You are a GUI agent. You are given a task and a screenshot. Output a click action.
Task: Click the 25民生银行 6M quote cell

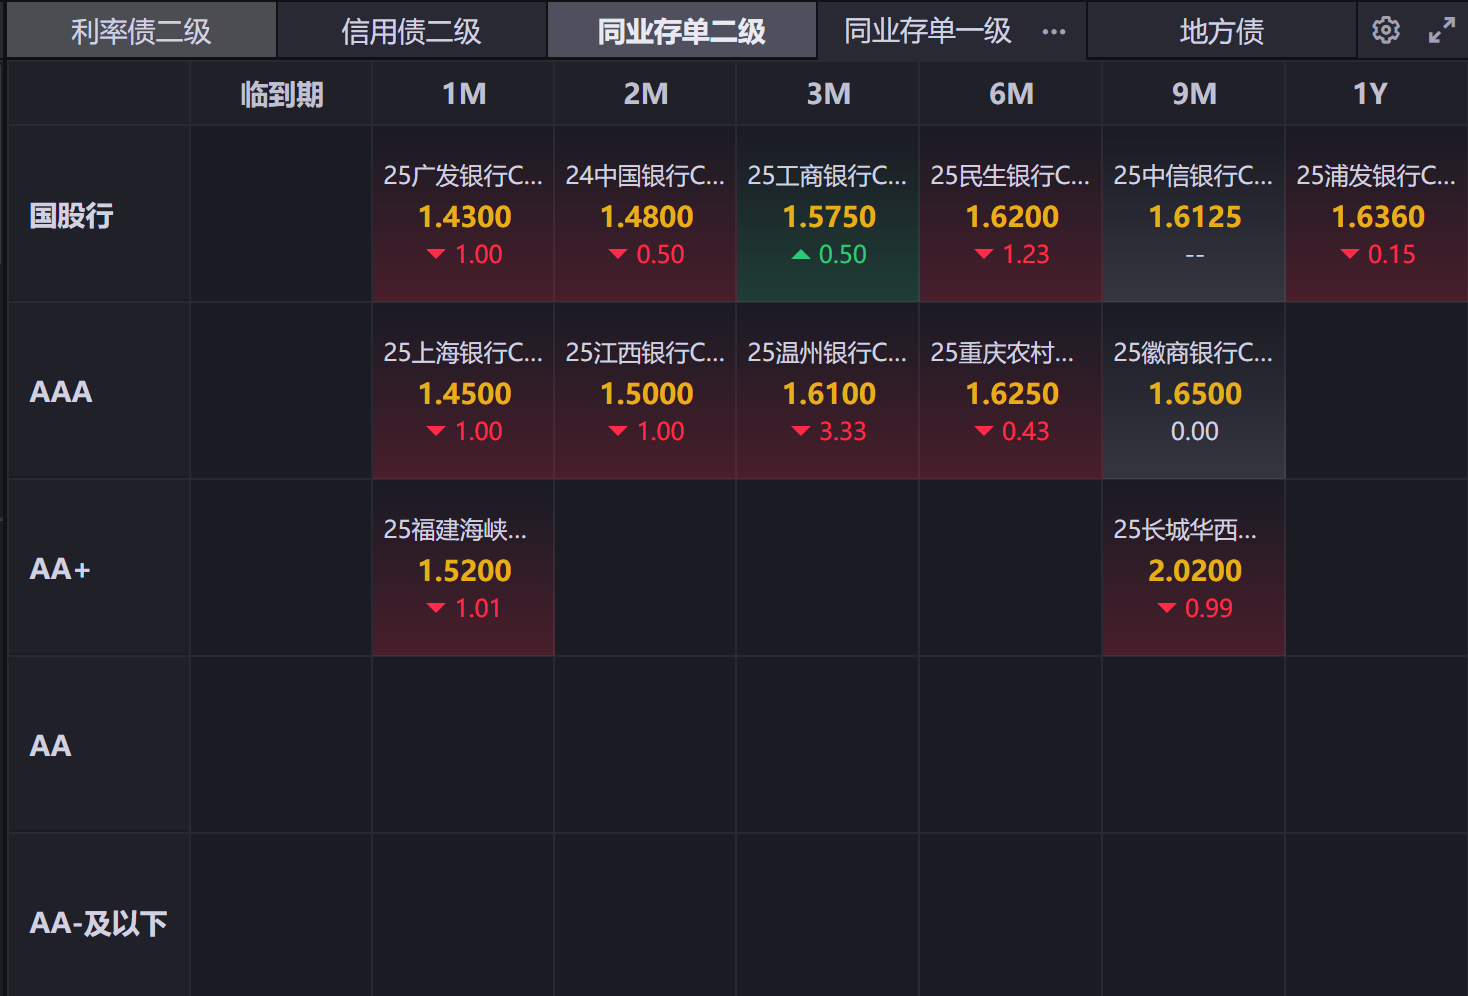(x=1011, y=215)
